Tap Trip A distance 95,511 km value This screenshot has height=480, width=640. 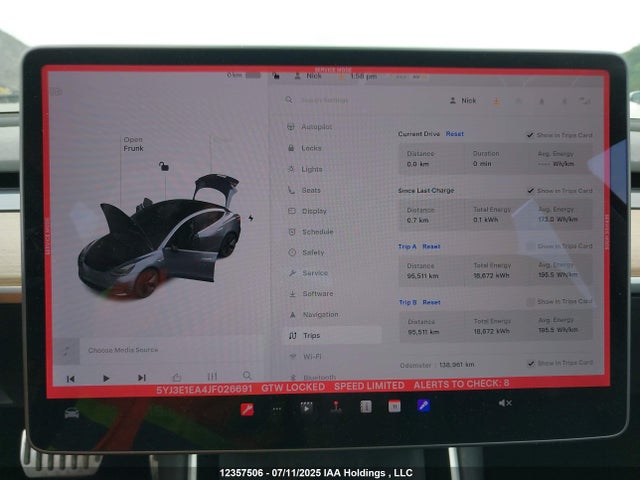click(x=423, y=276)
